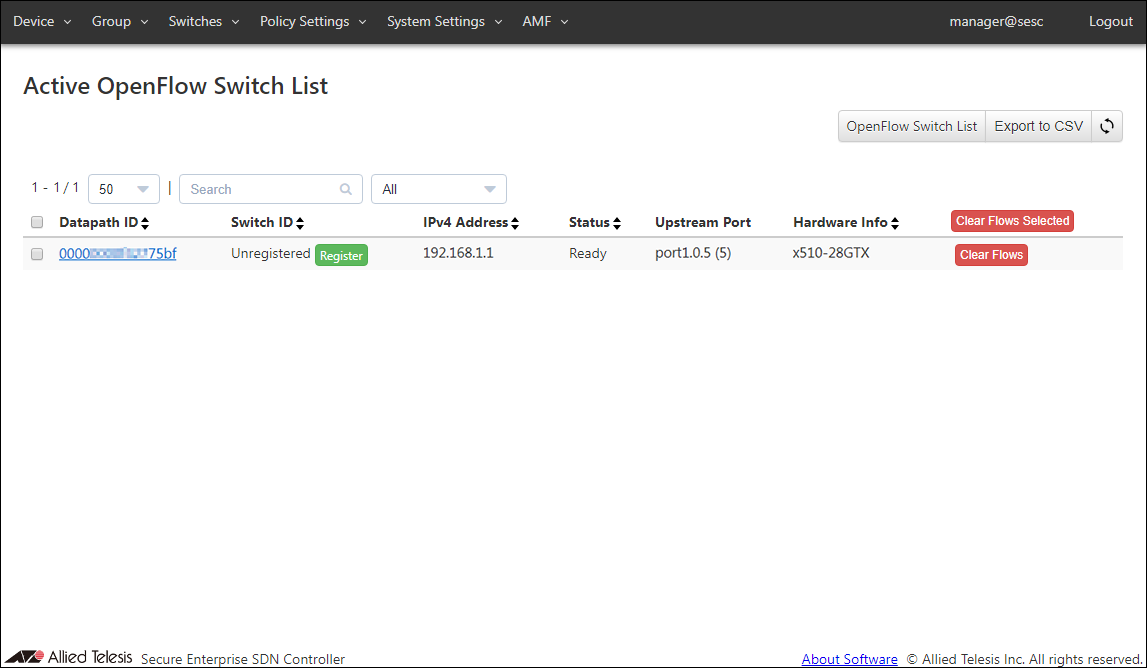1147x668 pixels.
Task: Click in the Search input field
Action: tap(260, 189)
